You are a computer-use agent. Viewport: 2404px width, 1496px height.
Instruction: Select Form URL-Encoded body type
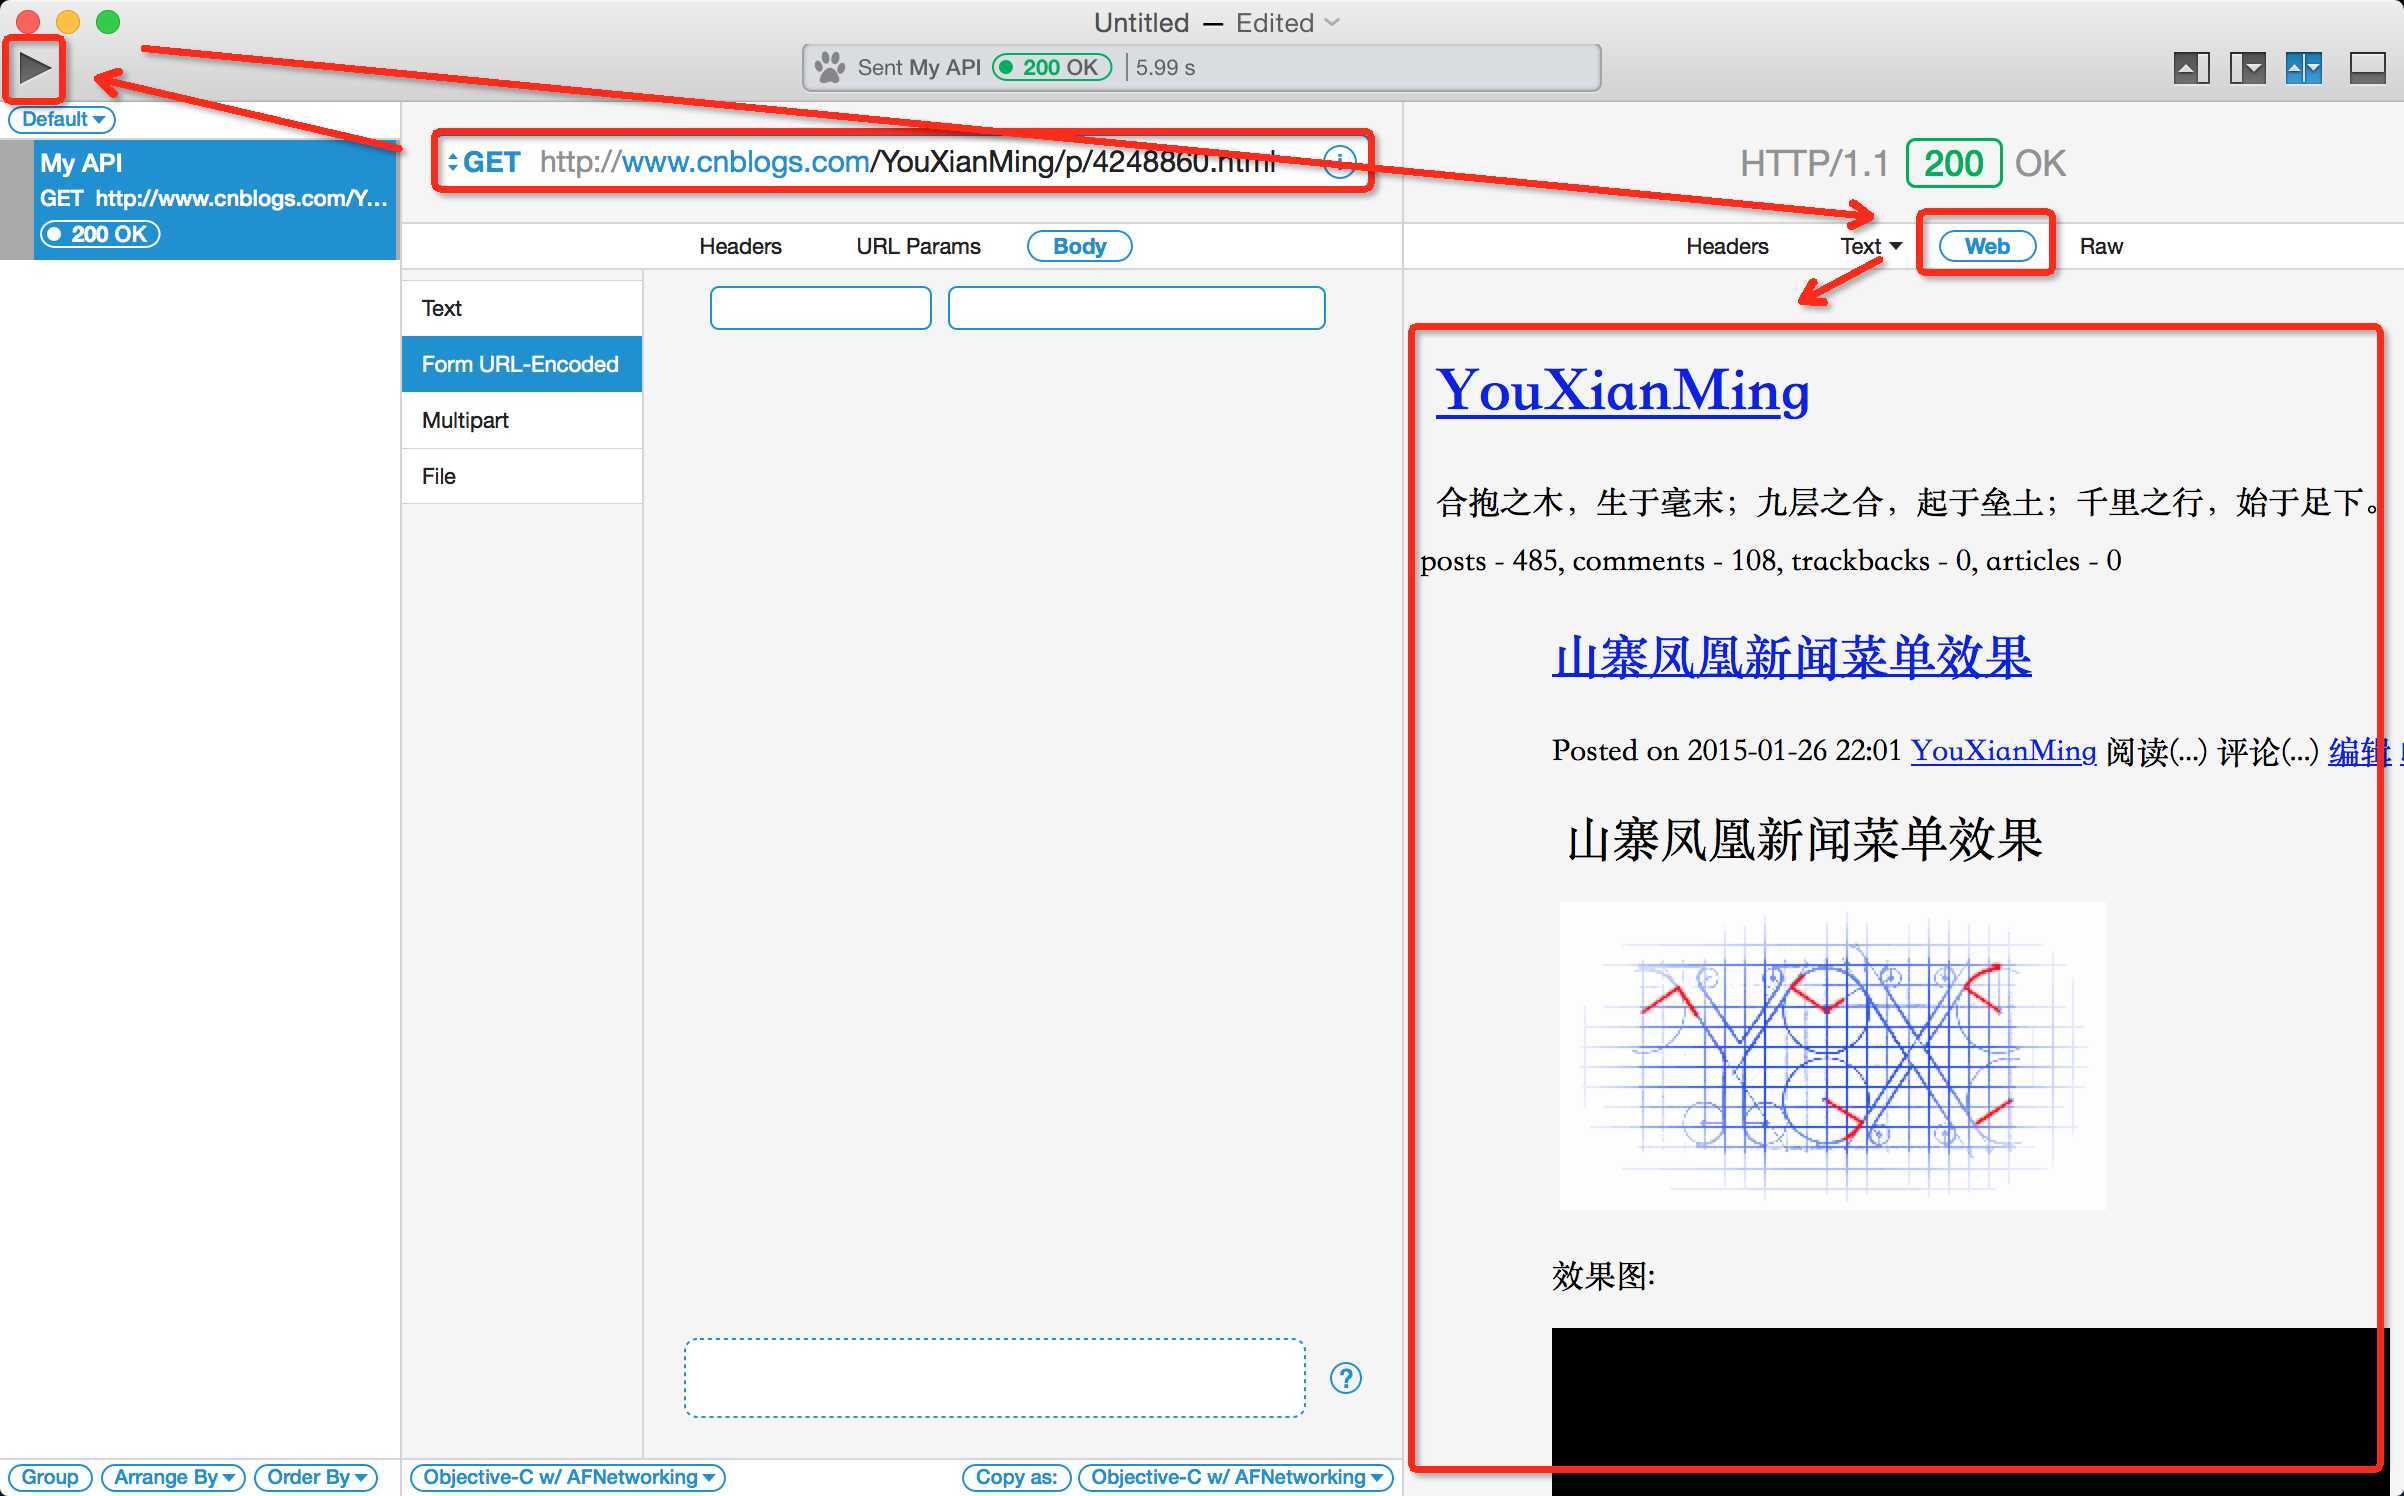522,364
